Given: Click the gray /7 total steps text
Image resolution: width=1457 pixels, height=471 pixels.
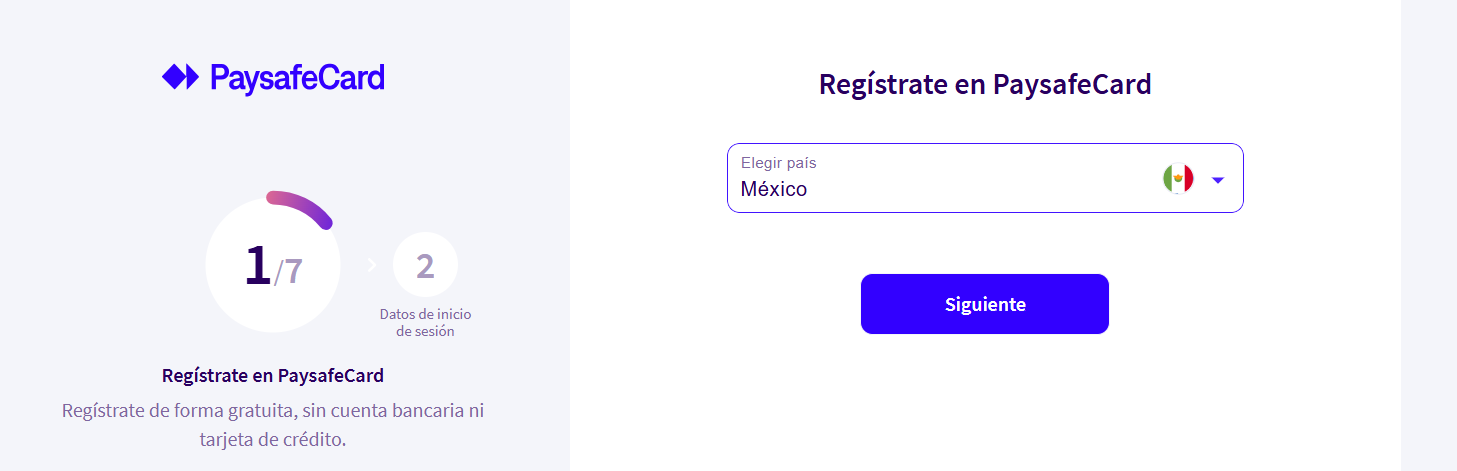Looking at the screenshot, I should 288,270.
